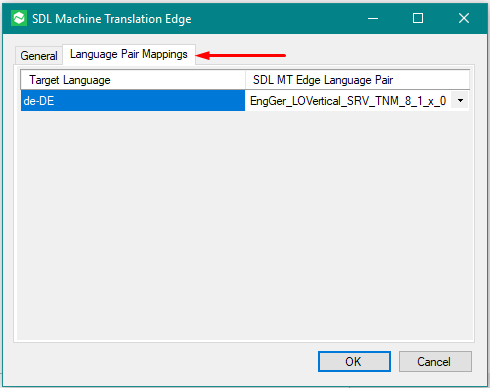490x388 pixels.
Task: Open the dropdown arrow in the de-DE row
Action: 460,100
